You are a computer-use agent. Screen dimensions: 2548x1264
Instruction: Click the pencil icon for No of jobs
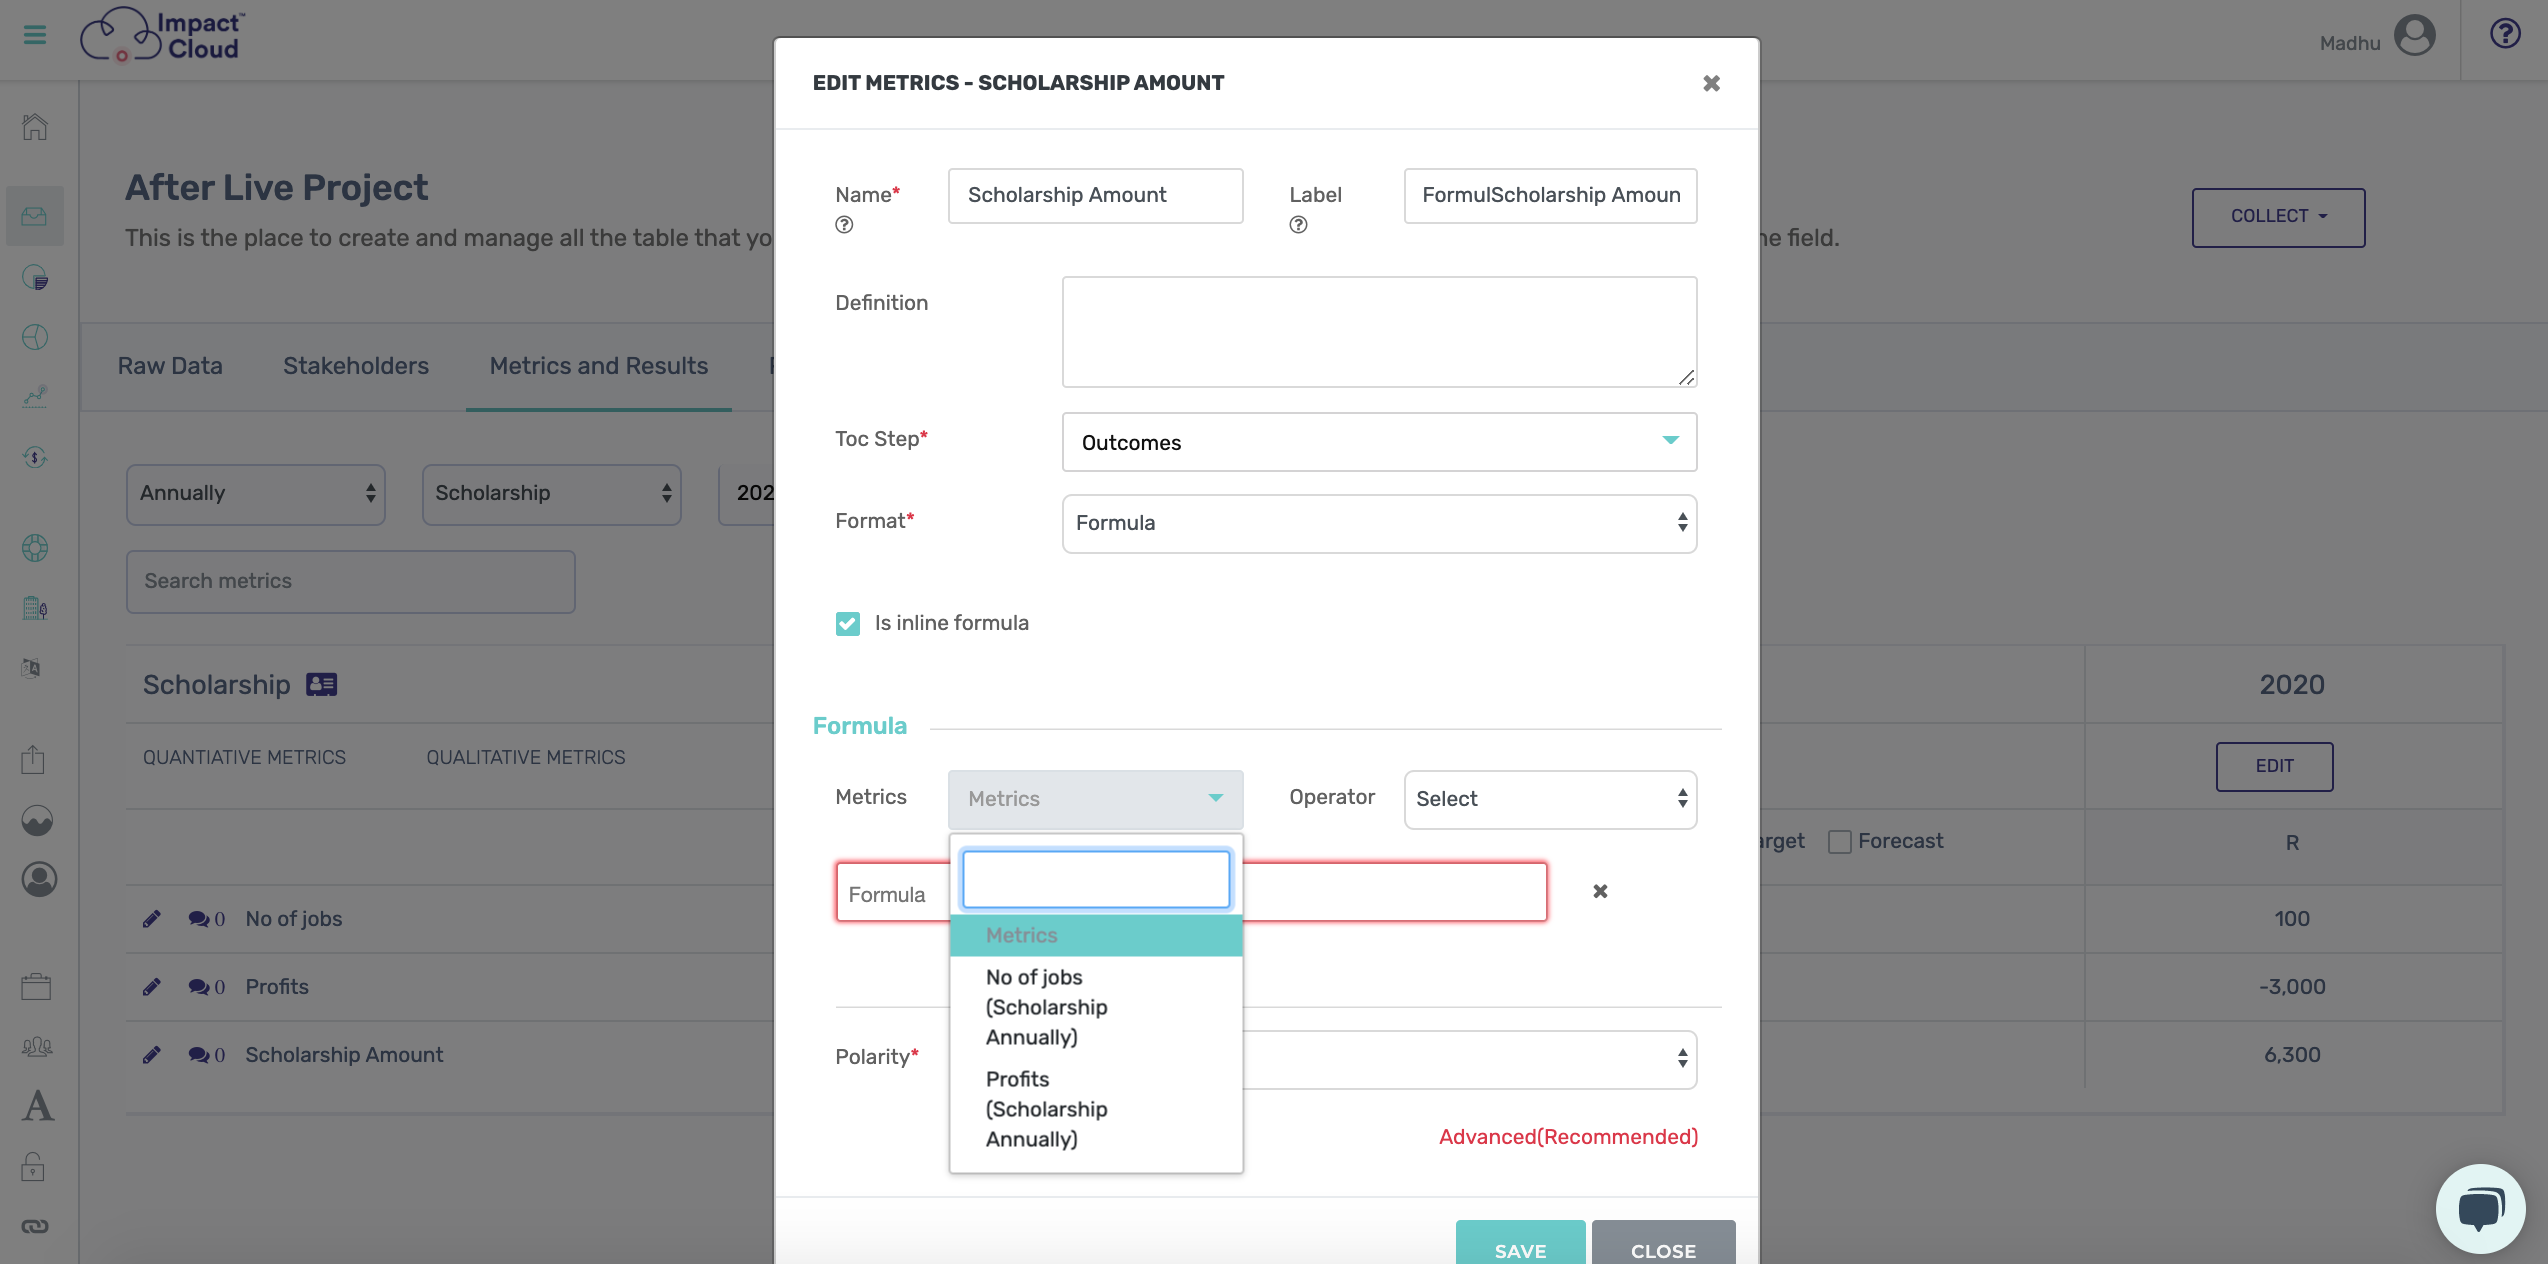(152, 919)
